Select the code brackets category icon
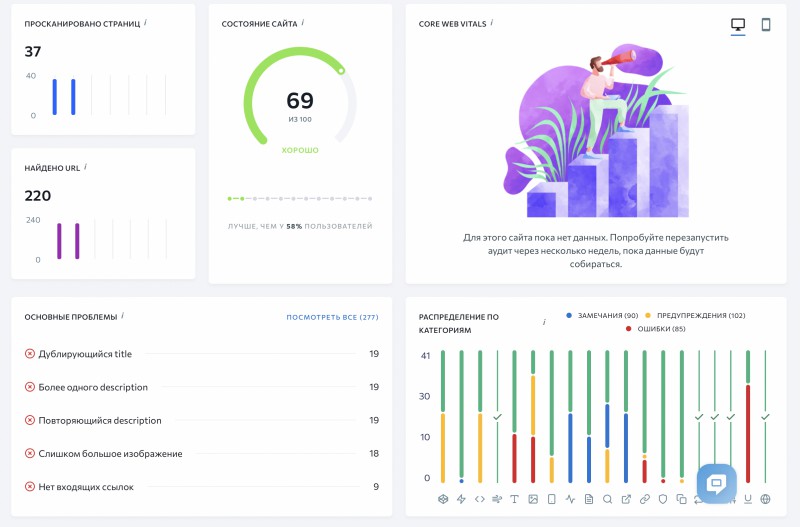The width and height of the screenshot is (800, 527). (480, 499)
